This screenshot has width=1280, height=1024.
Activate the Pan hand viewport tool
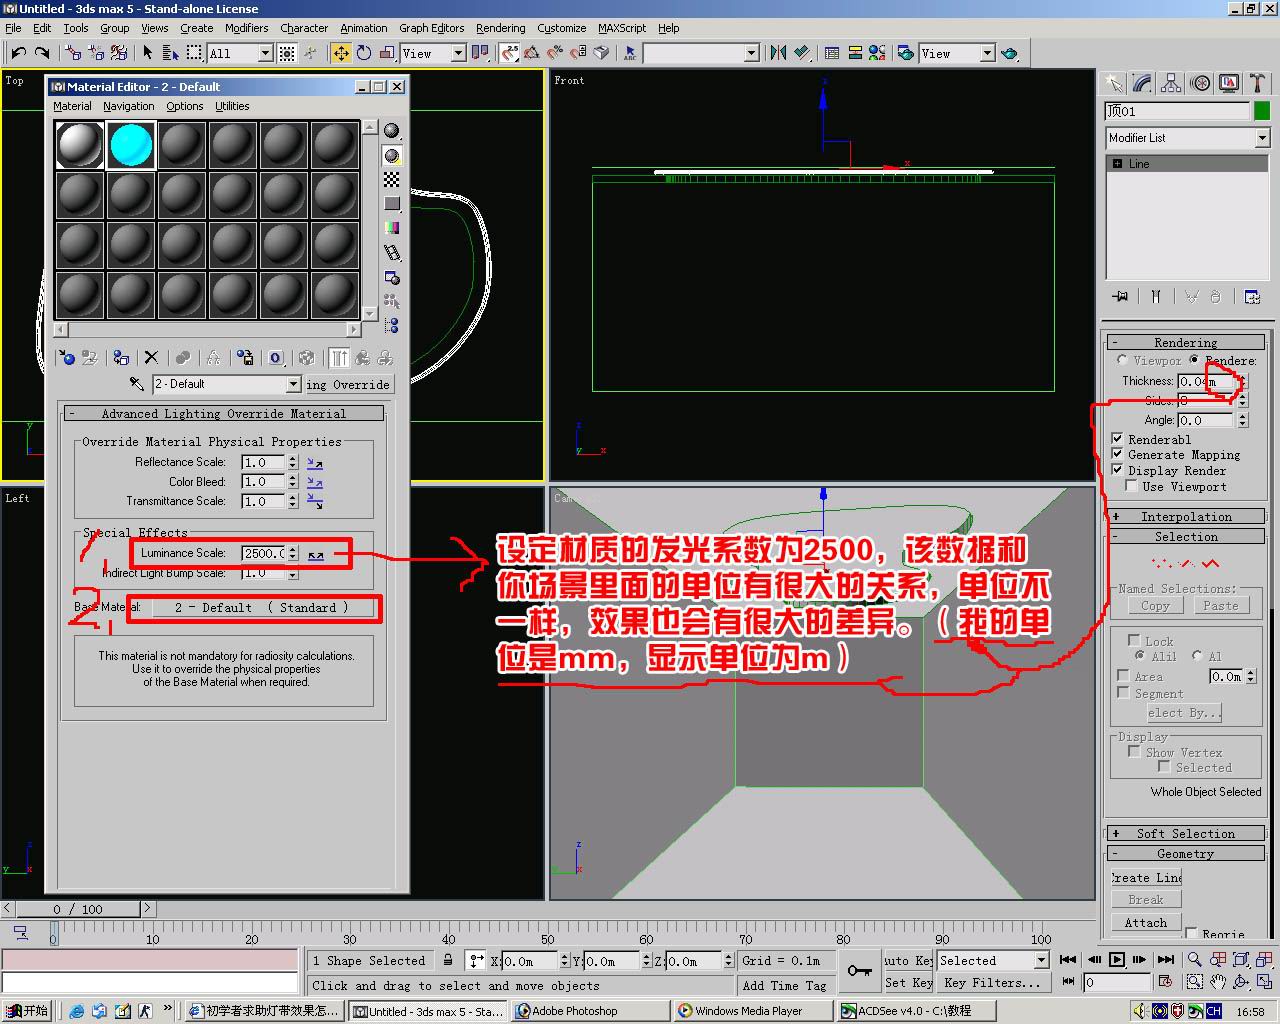[x=1218, y=983]
